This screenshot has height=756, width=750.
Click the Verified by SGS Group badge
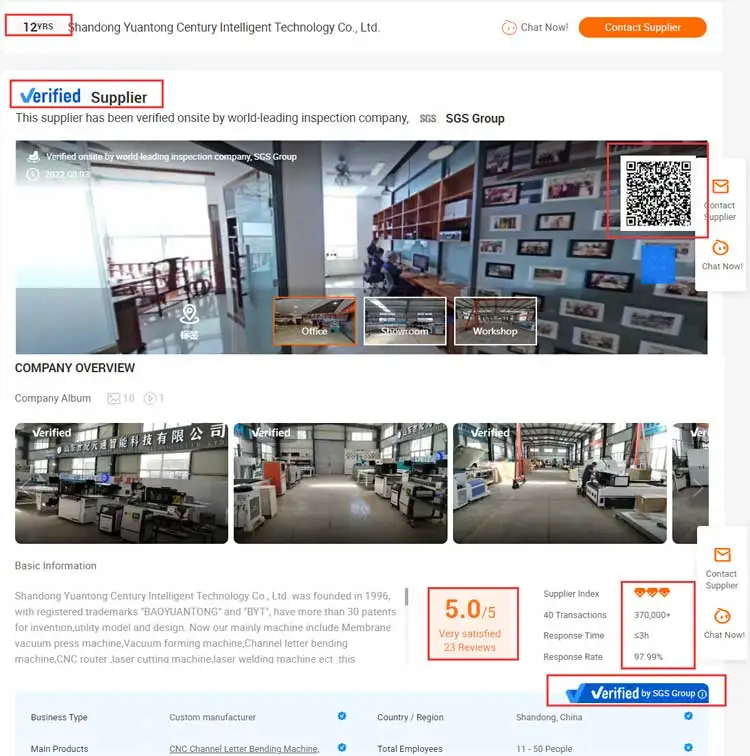click(x=637, y=693)
